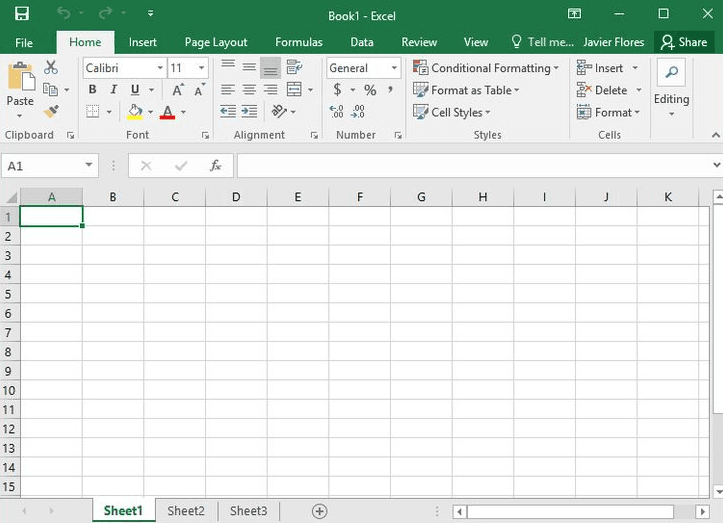Open Customize Quick Access Toolbar arrow
The height and width of the screenshot is (523, 723).
coord(150,13)
